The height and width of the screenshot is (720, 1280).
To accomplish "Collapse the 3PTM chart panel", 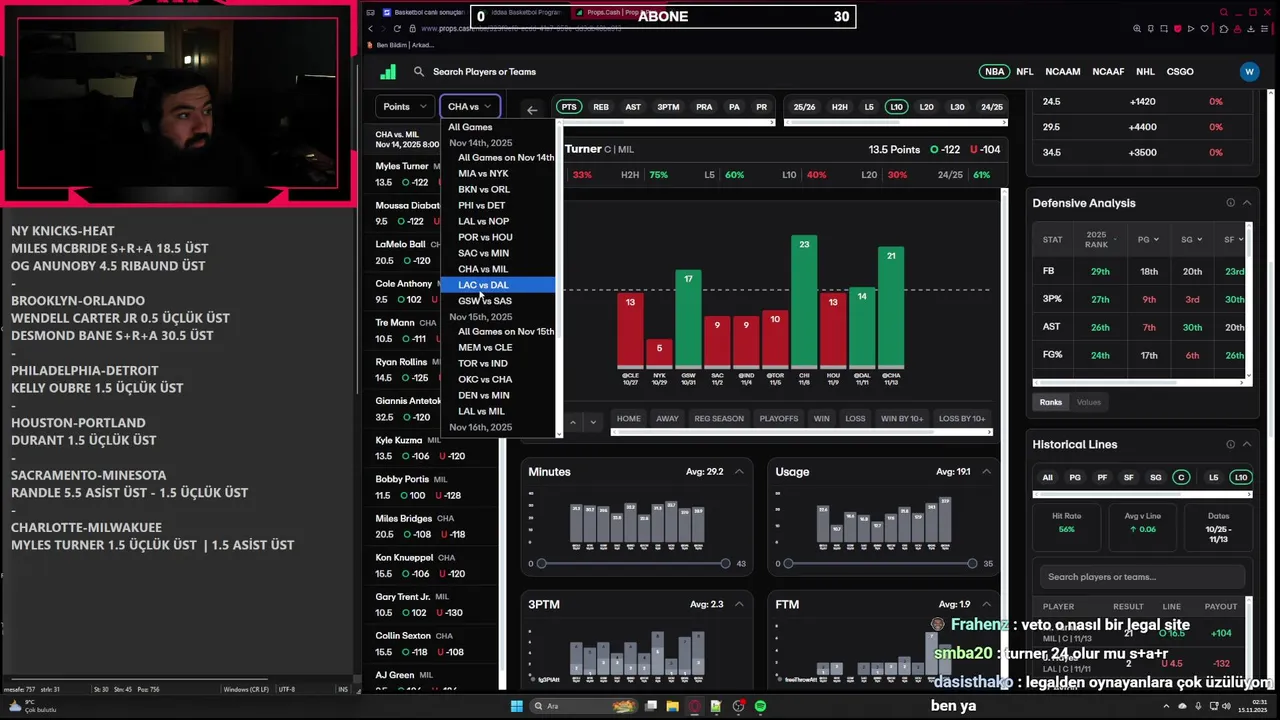I will [739, 604].
